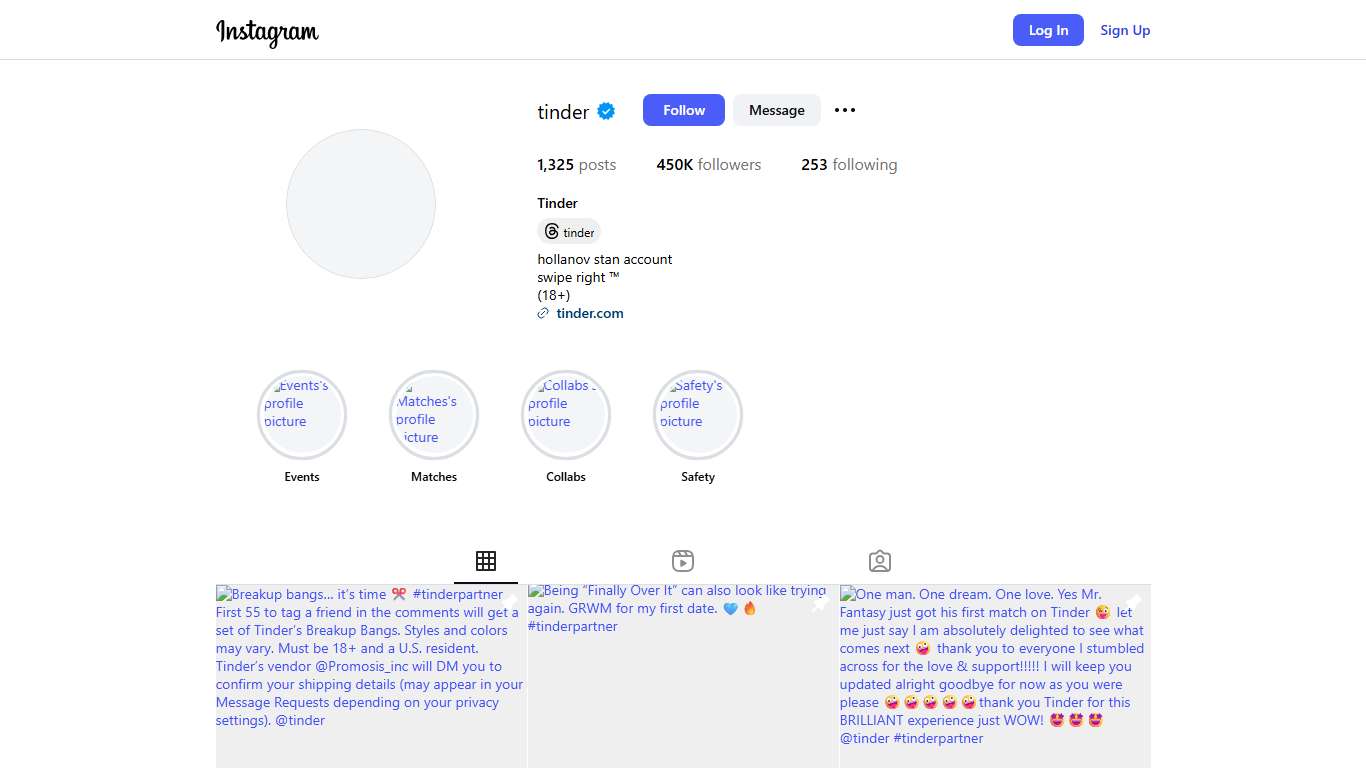Open the Events story highlight

click(302, 414)
